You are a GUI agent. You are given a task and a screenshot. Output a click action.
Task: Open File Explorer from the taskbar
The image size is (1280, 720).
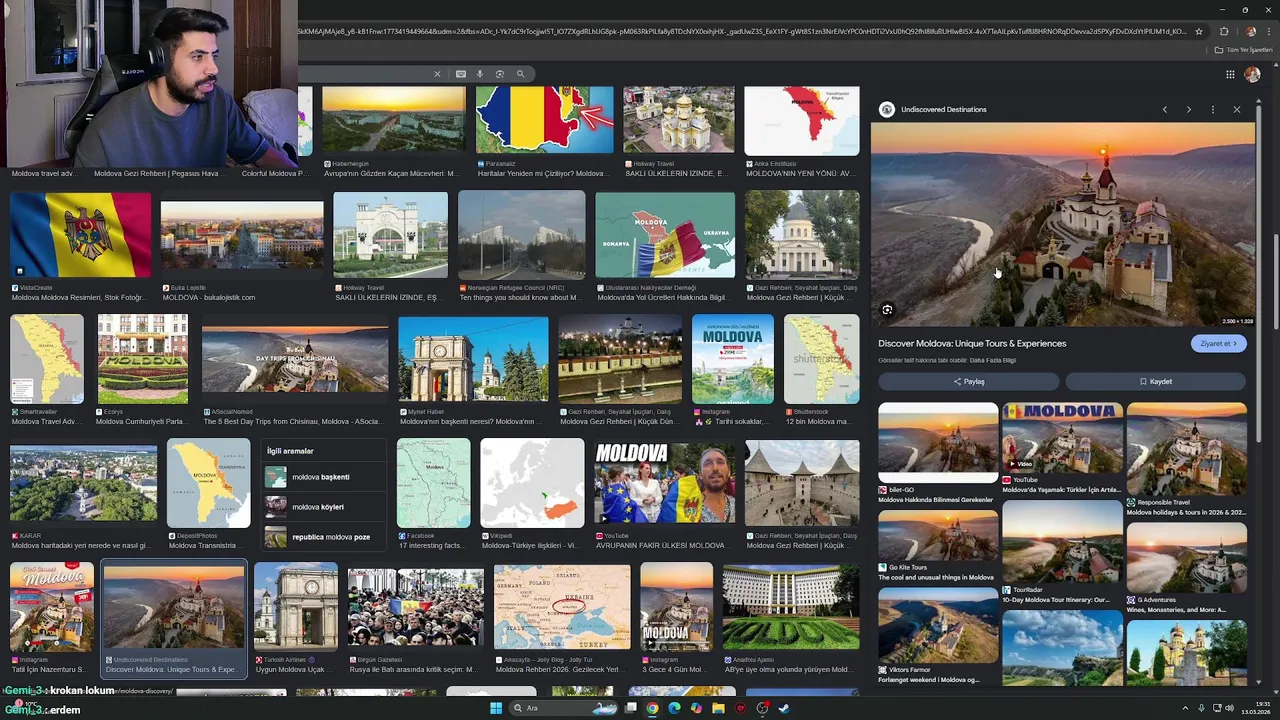click(x=718, y=708)
